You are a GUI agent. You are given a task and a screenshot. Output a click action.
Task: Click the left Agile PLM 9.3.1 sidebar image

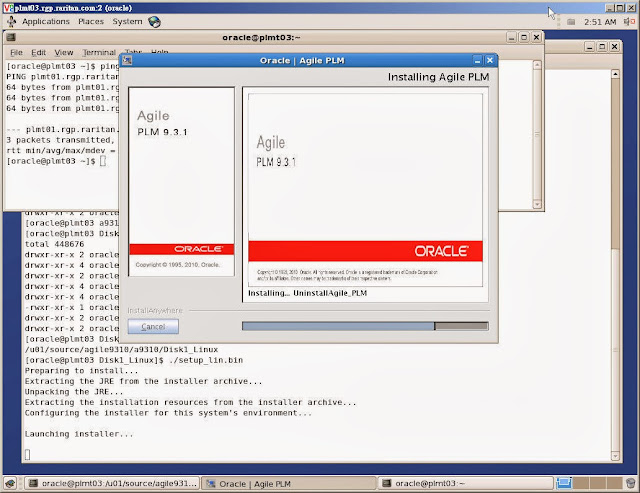(182, 182)
